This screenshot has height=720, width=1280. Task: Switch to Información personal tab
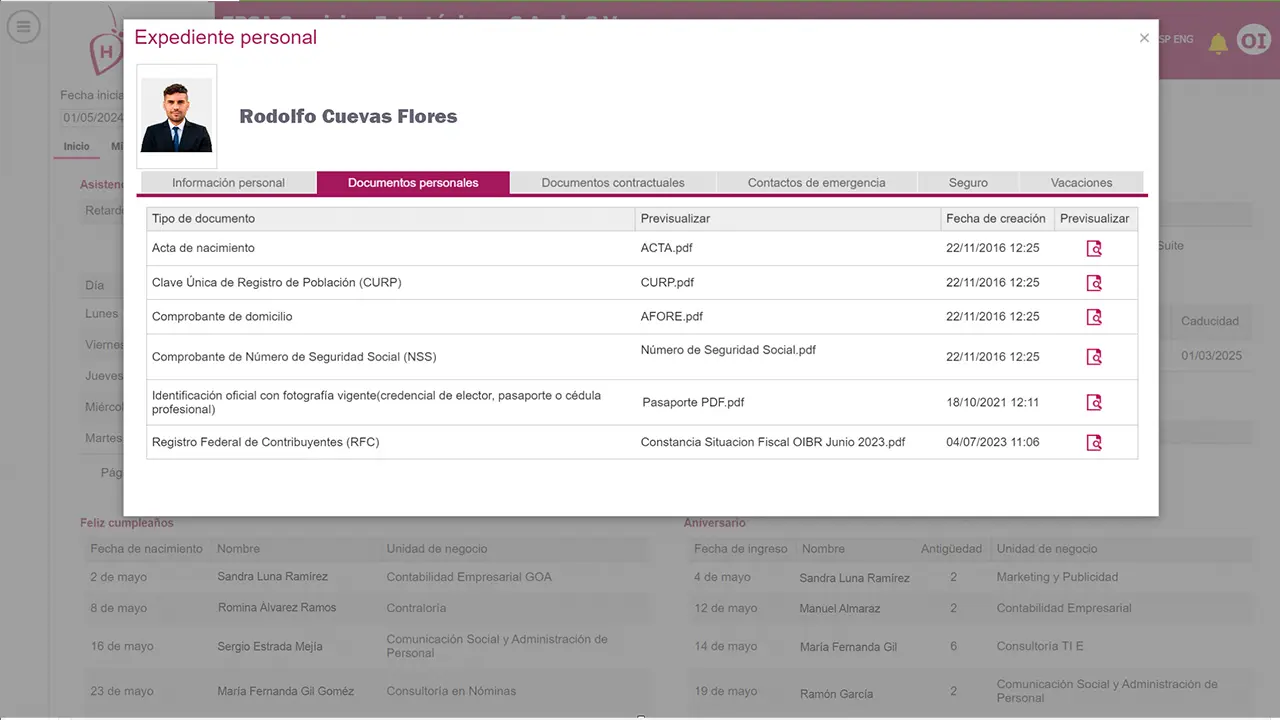(228, 183)
